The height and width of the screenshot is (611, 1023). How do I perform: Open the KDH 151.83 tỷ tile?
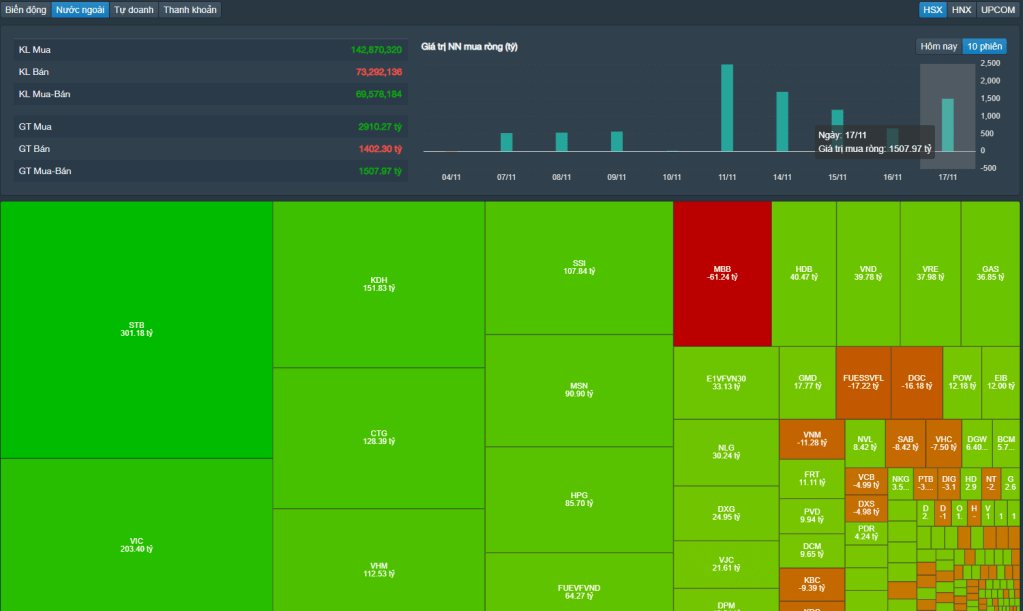(378, 284)
